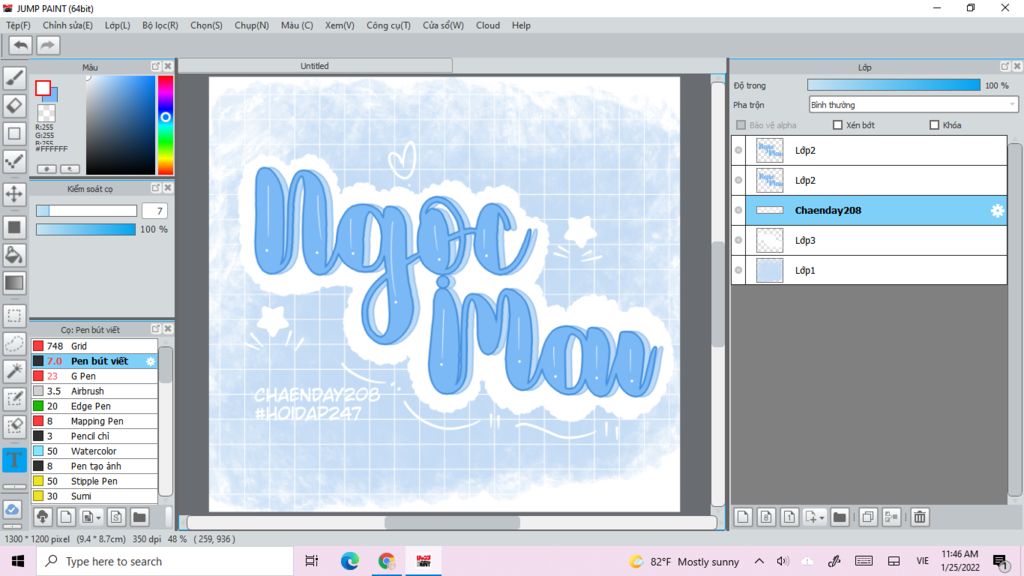Select the Move tool
1024x576 pixels.
pyautogui.click(x=14, y=194)
